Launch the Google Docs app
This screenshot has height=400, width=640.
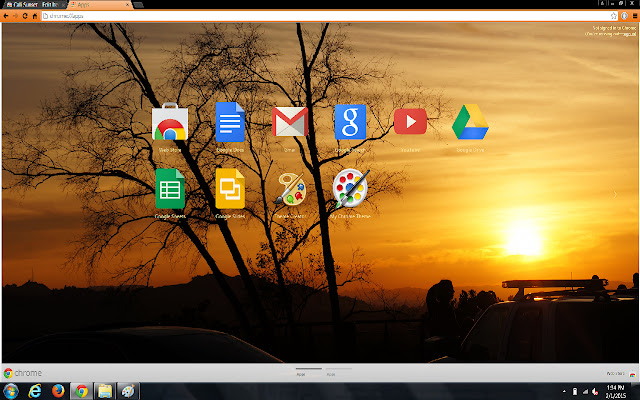(x=230, y=122)
